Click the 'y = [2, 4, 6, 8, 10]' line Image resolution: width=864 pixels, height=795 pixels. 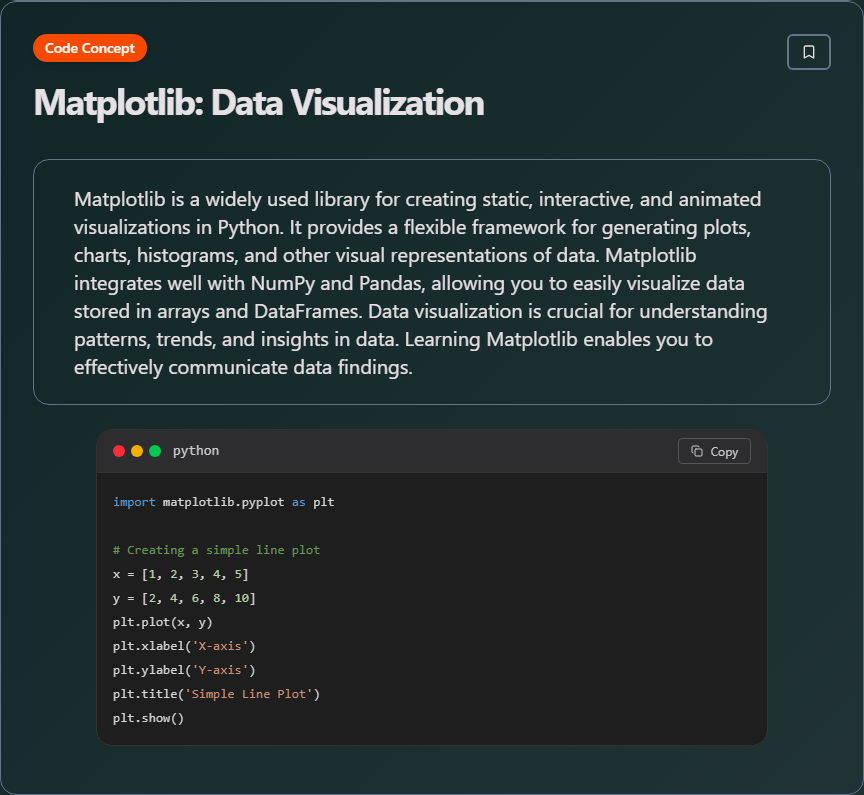pyautogui.click(x=184, y=598)
